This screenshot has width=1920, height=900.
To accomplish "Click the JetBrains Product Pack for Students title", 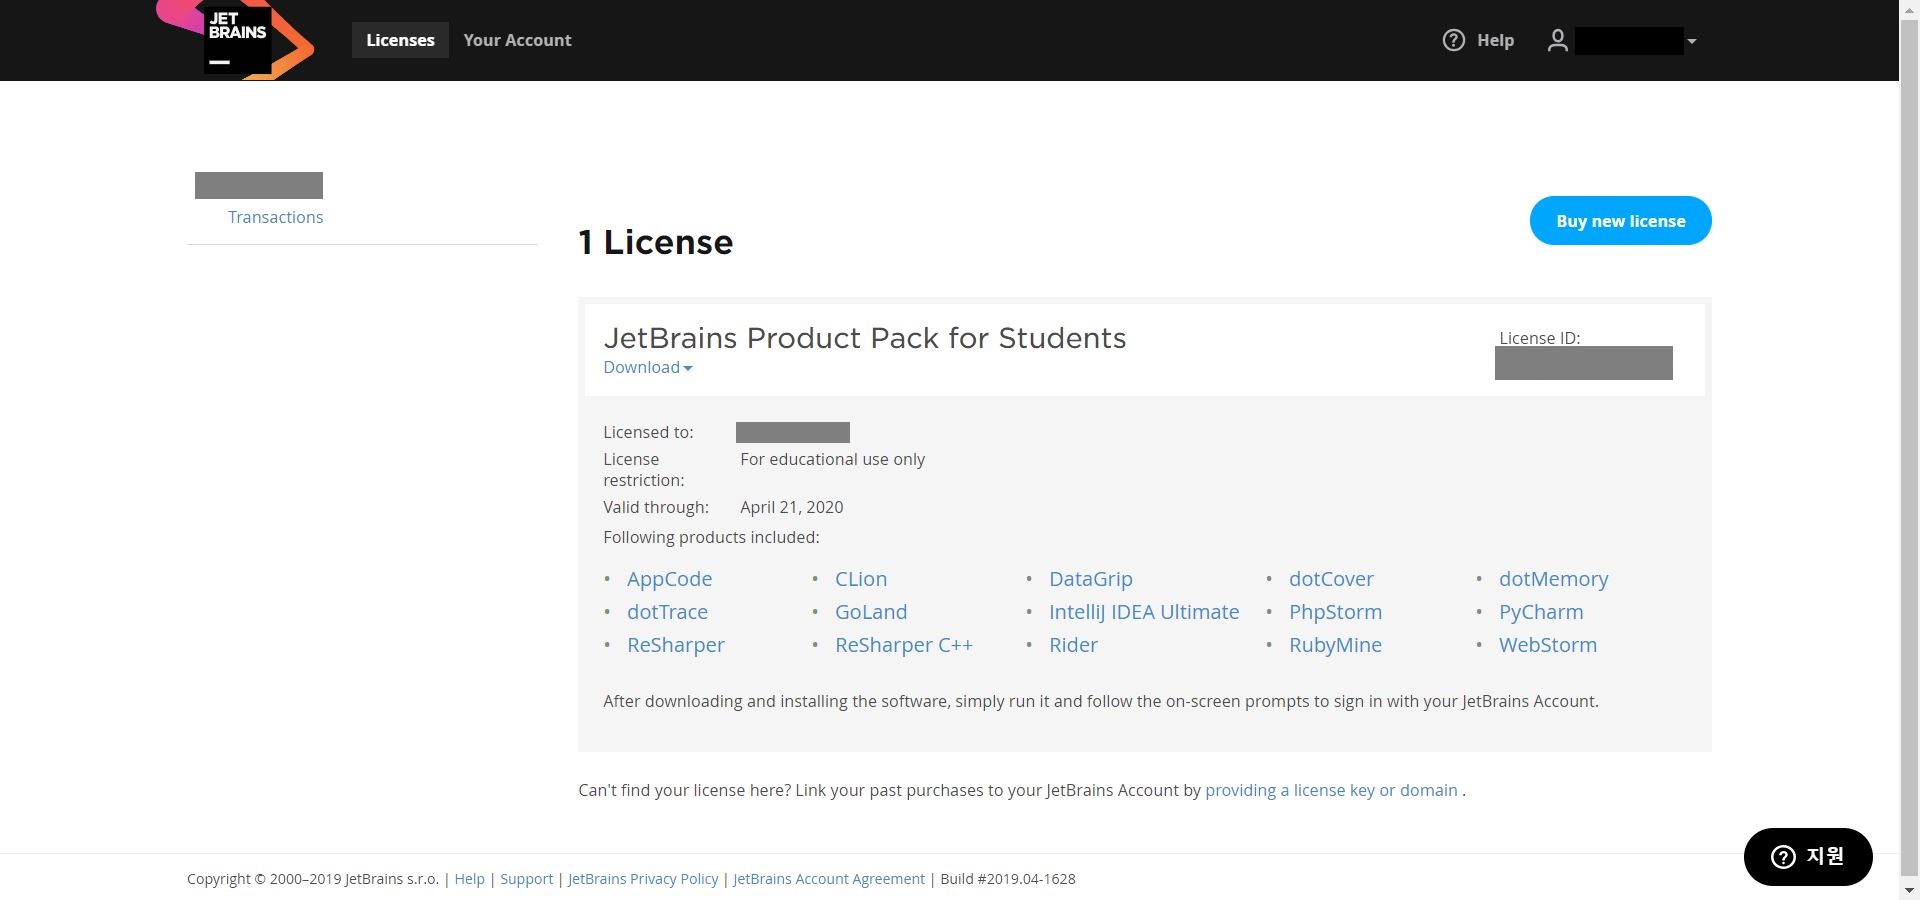I will click(865, 338).
